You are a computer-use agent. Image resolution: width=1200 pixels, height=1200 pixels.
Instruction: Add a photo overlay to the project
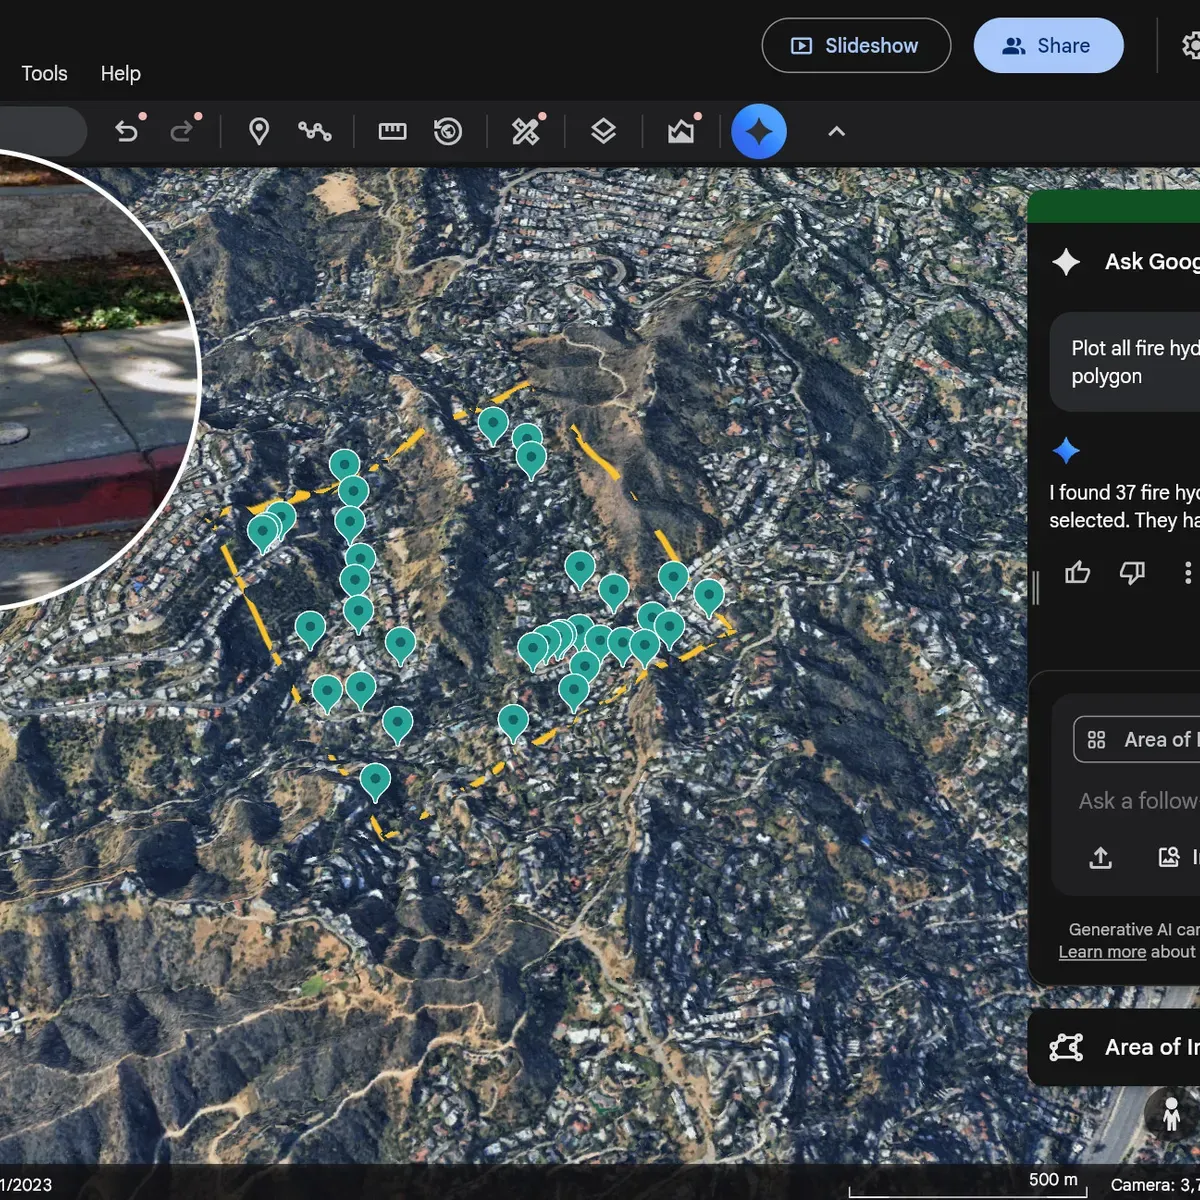(x=681, y=131)
